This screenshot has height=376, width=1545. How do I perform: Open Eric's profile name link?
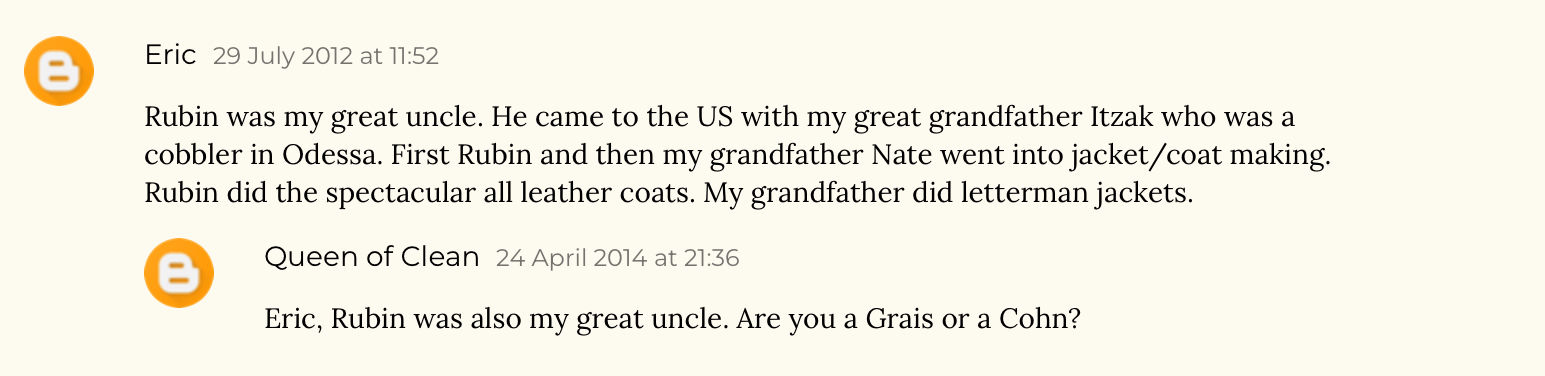point(171,55)
